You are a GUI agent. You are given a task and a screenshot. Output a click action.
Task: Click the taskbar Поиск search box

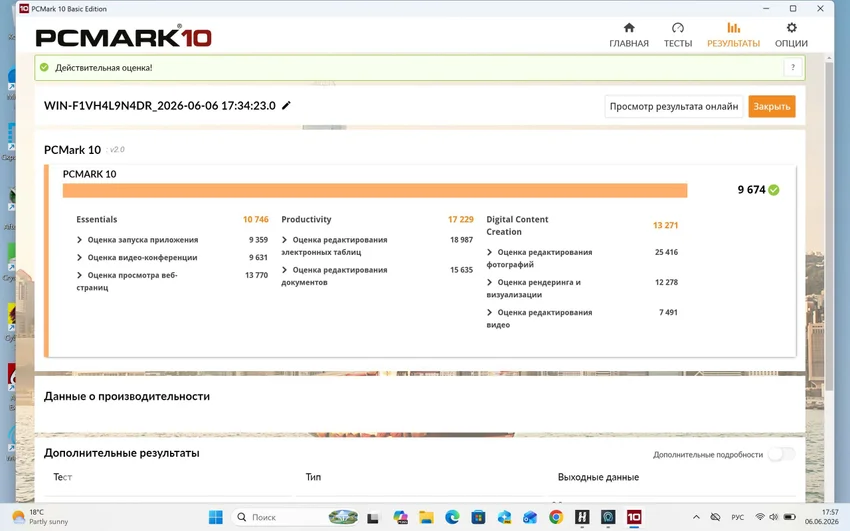tap(296, 517)
